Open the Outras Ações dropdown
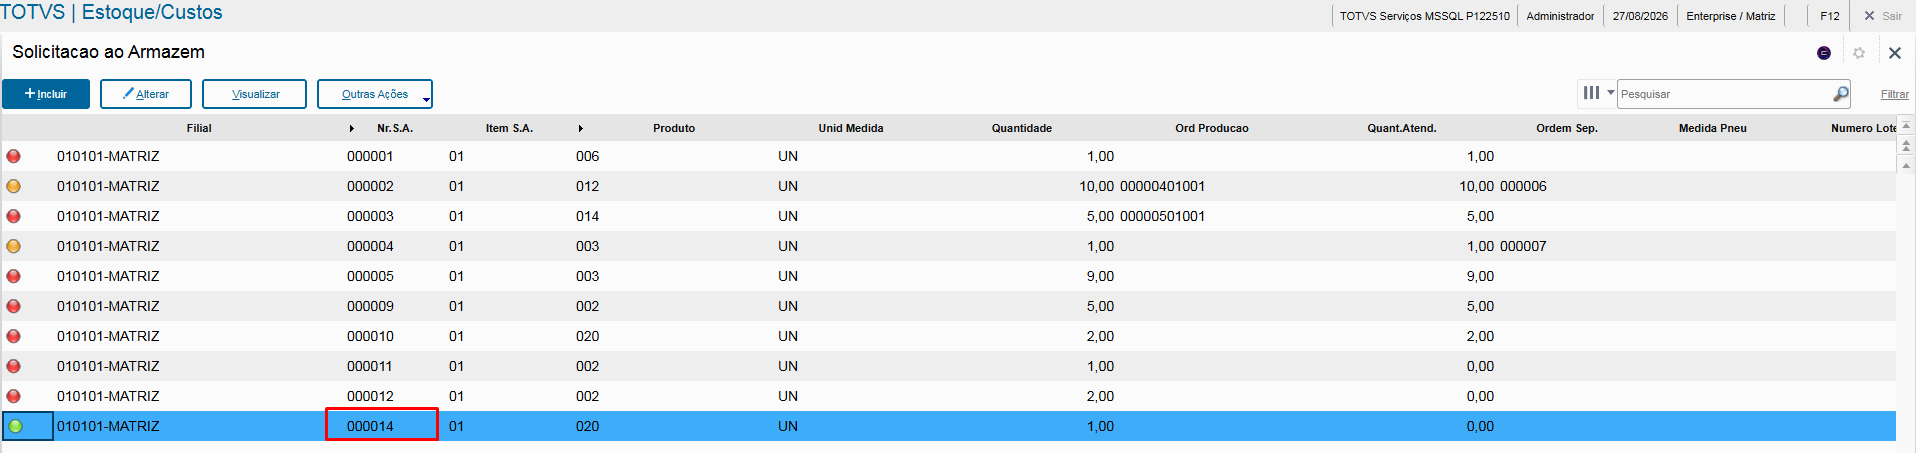 click(x=375, y=94)
